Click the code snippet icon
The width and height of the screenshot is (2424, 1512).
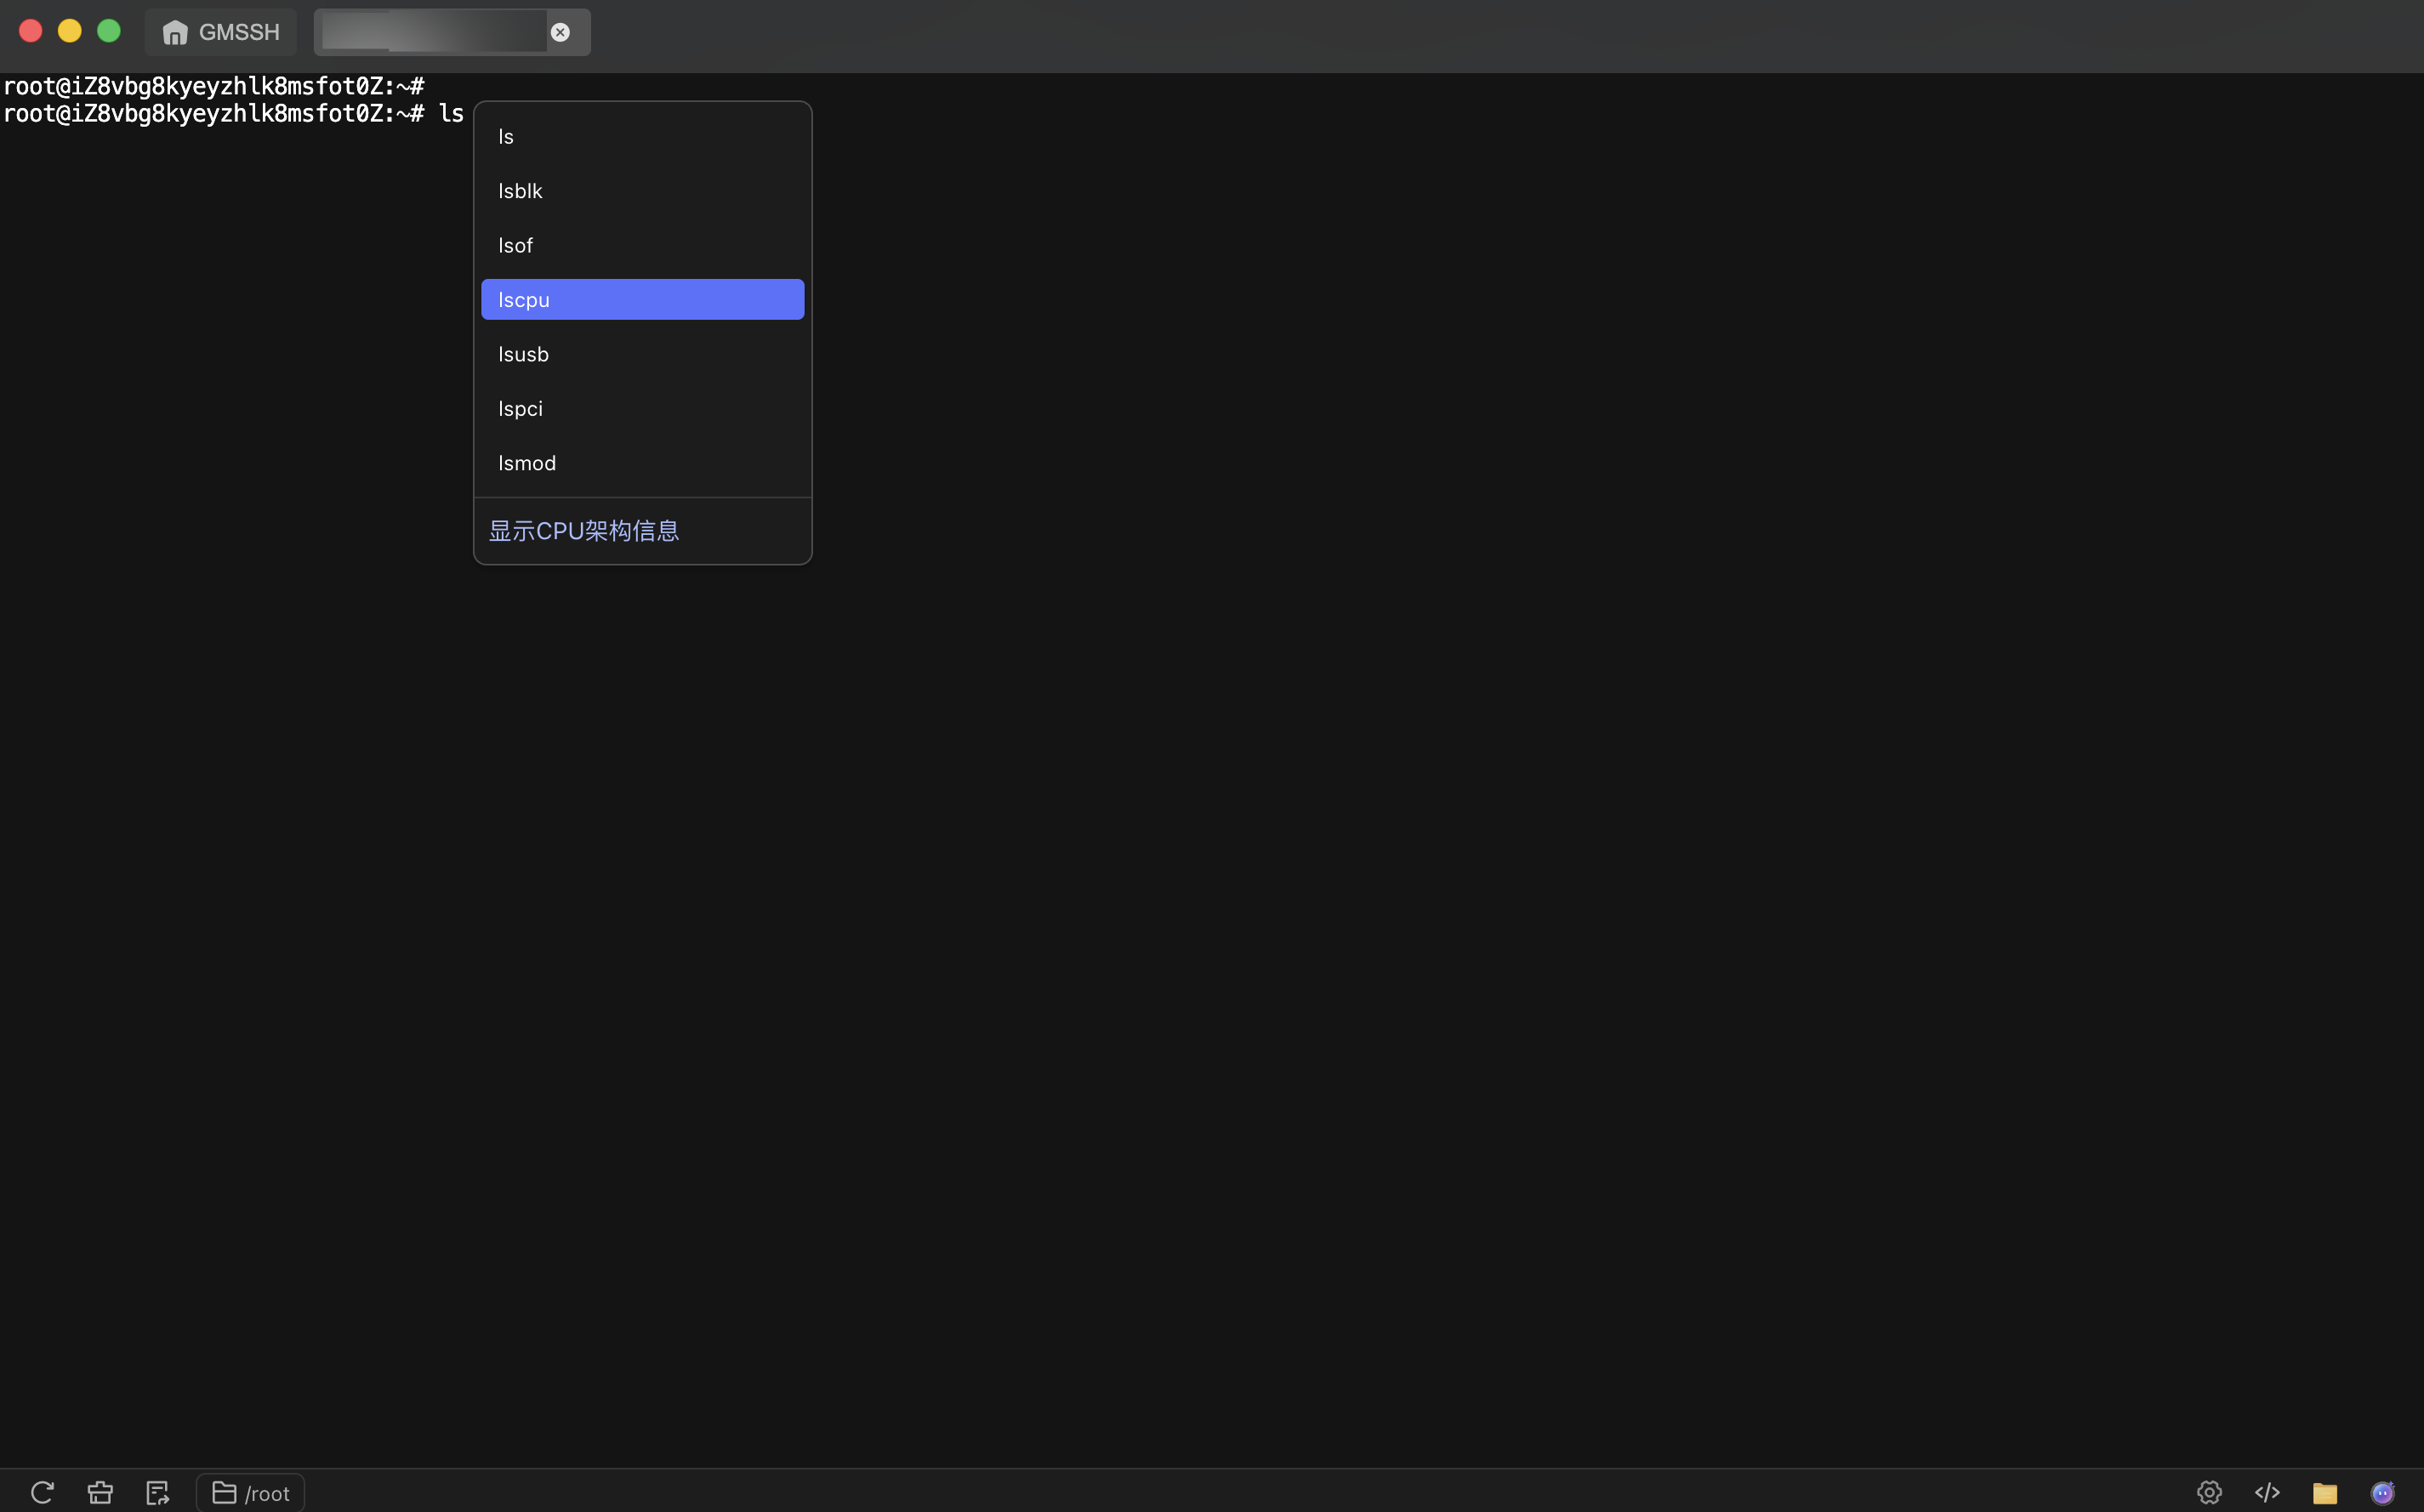point(2267,1492)
